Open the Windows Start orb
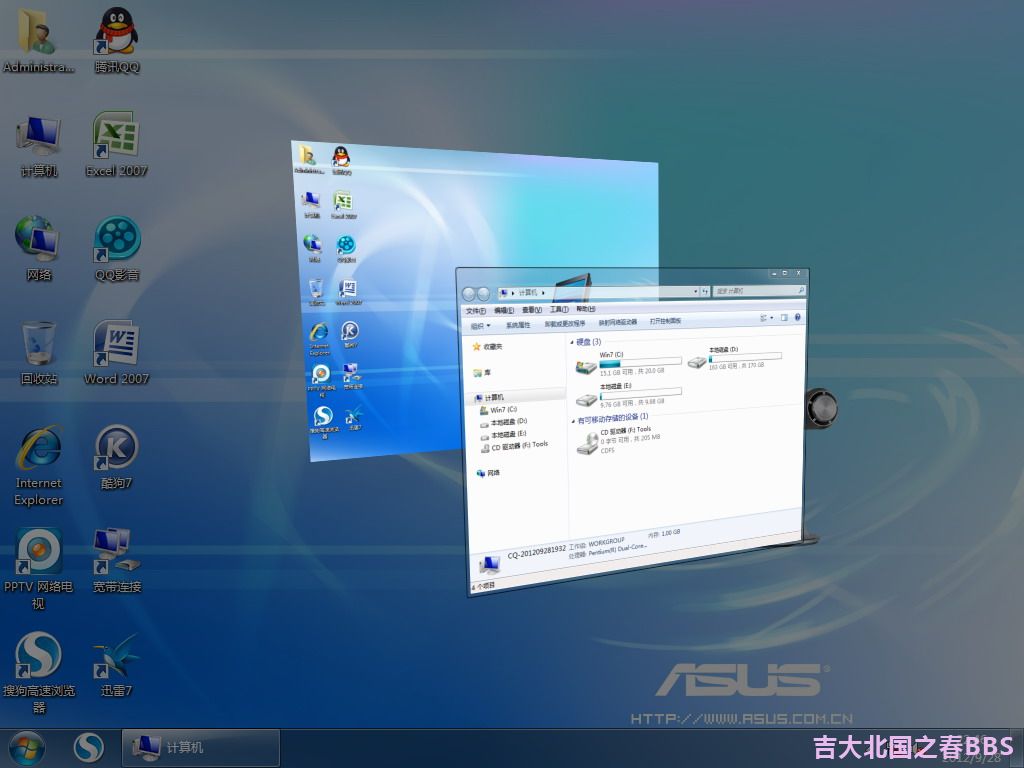This screenshot has height=768, width=1024. [27, 748]
